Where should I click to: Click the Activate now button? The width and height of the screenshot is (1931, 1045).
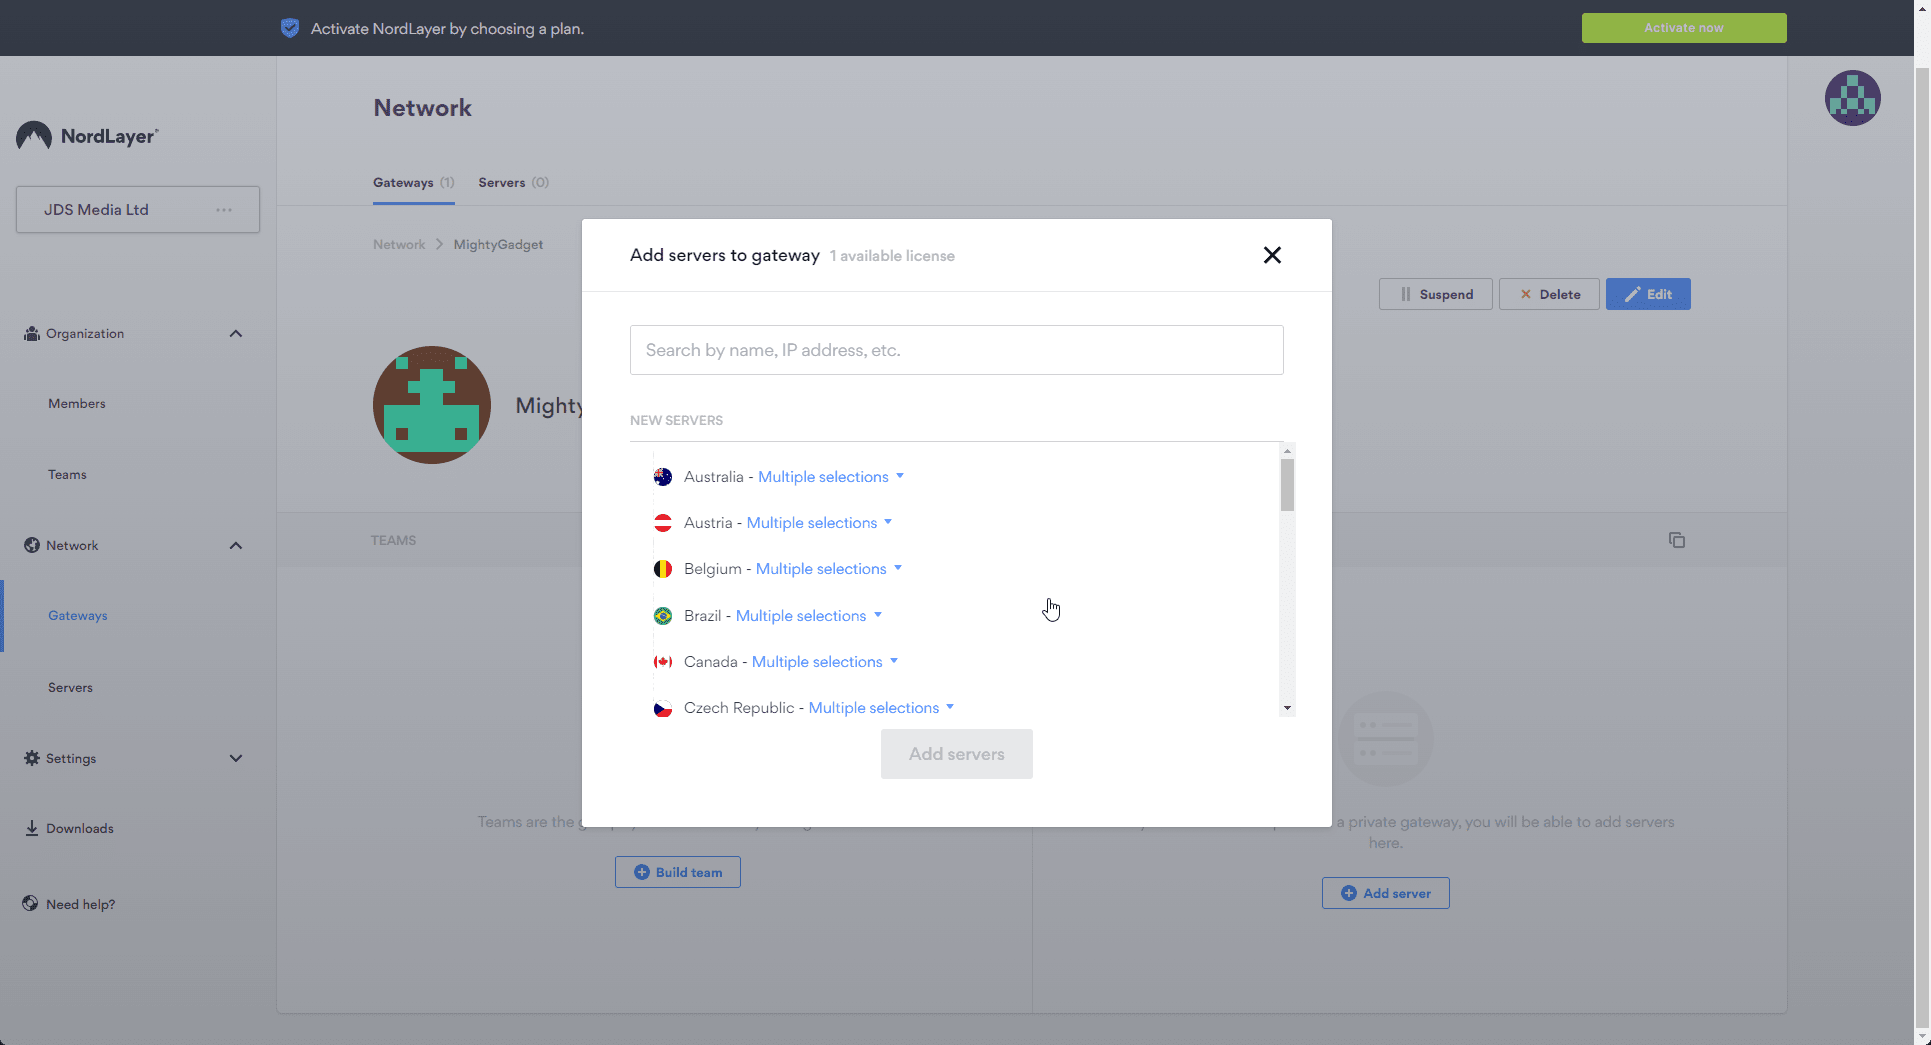[x=1683, y=28]
